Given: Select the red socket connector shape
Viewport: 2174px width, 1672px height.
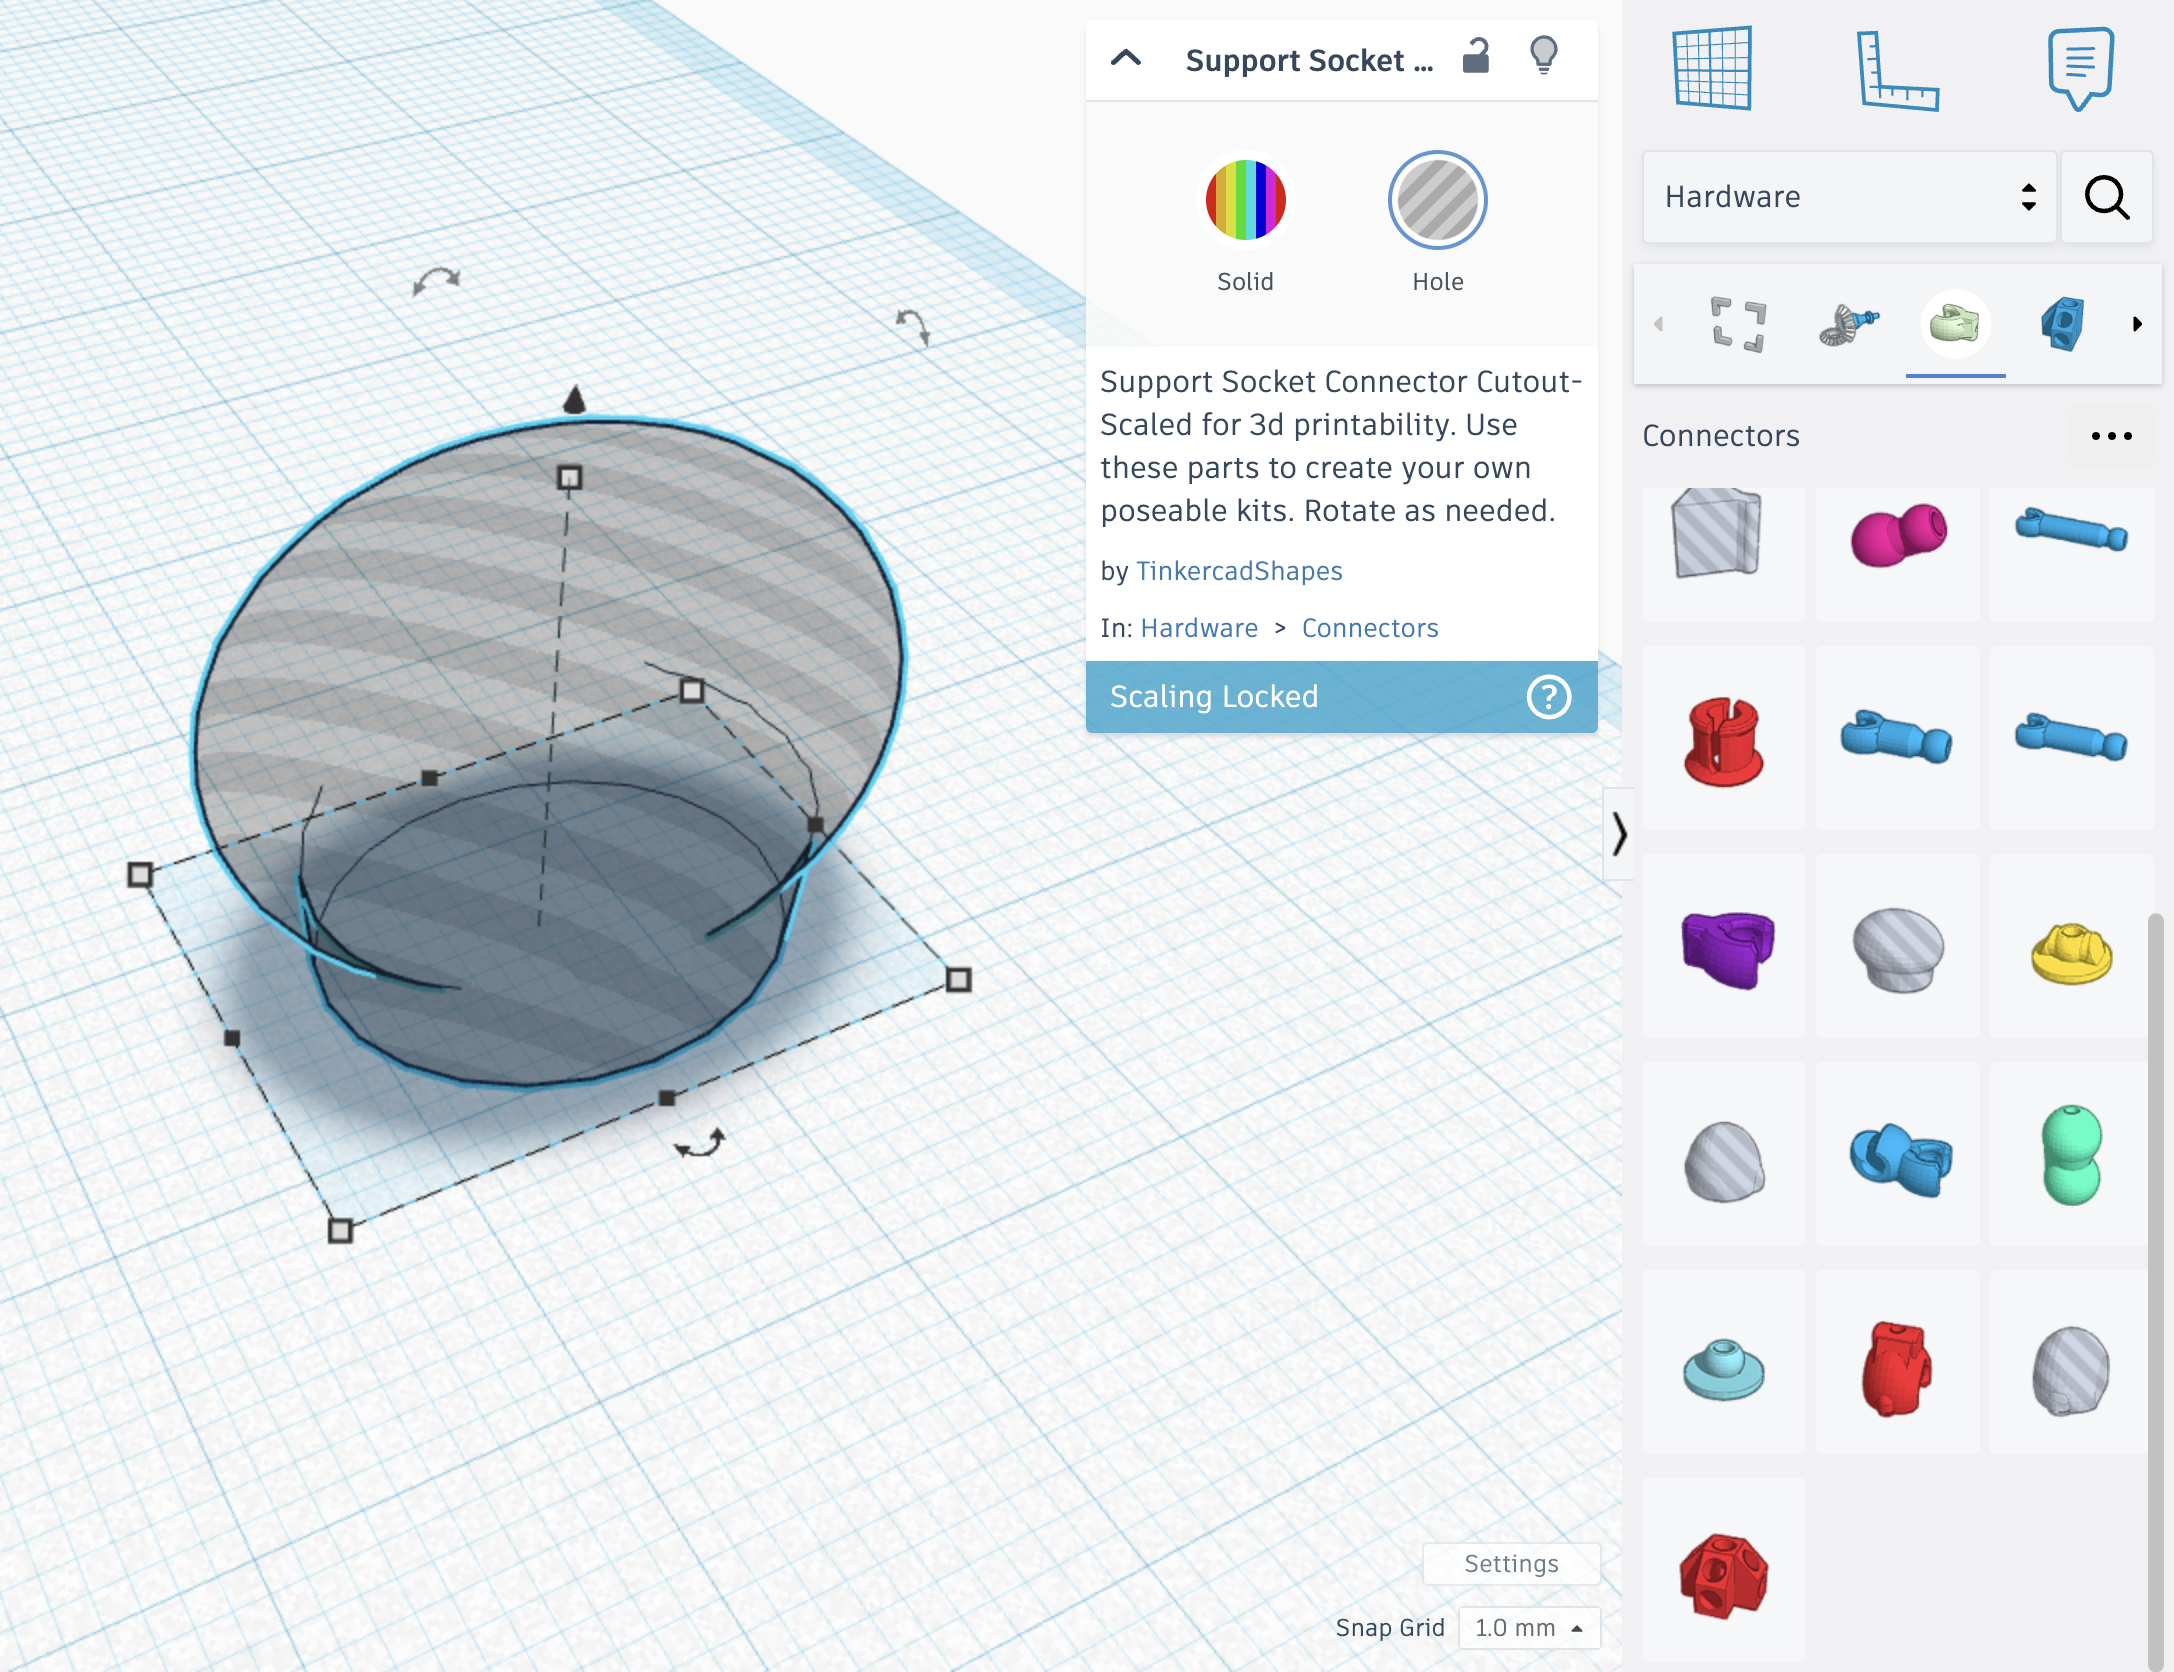Looking at the screenshot, I should pos(1722,740).
